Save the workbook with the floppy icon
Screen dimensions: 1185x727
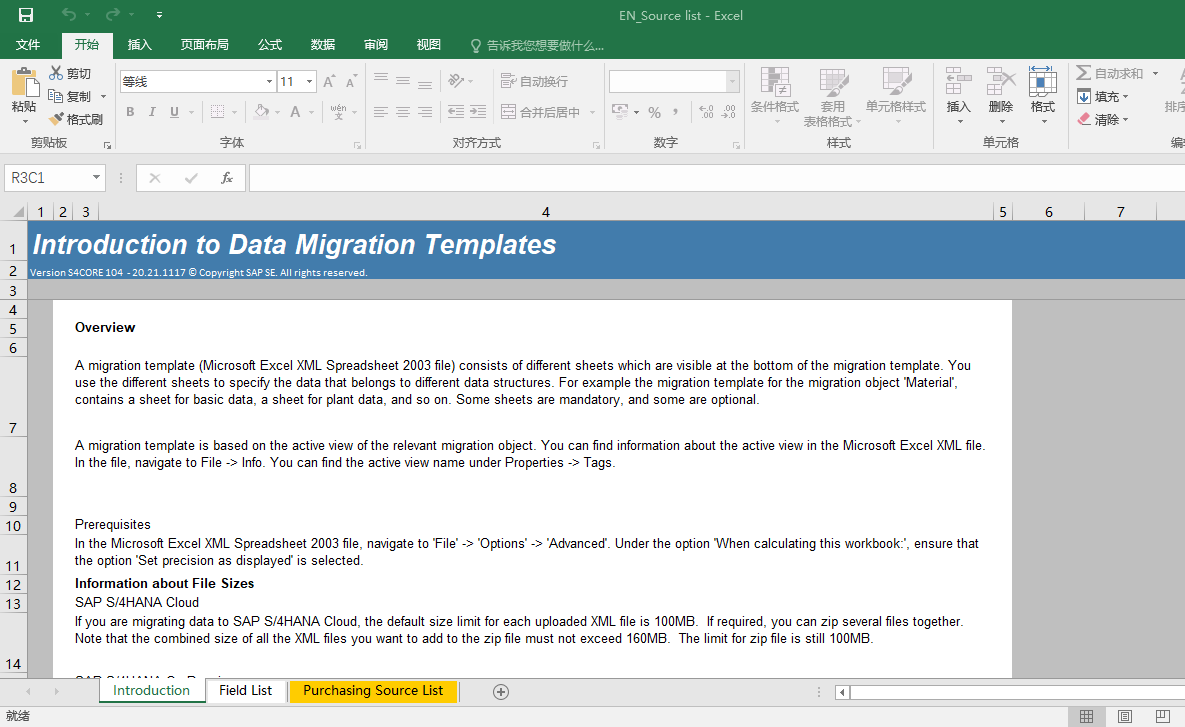click(x=26, y=15)
